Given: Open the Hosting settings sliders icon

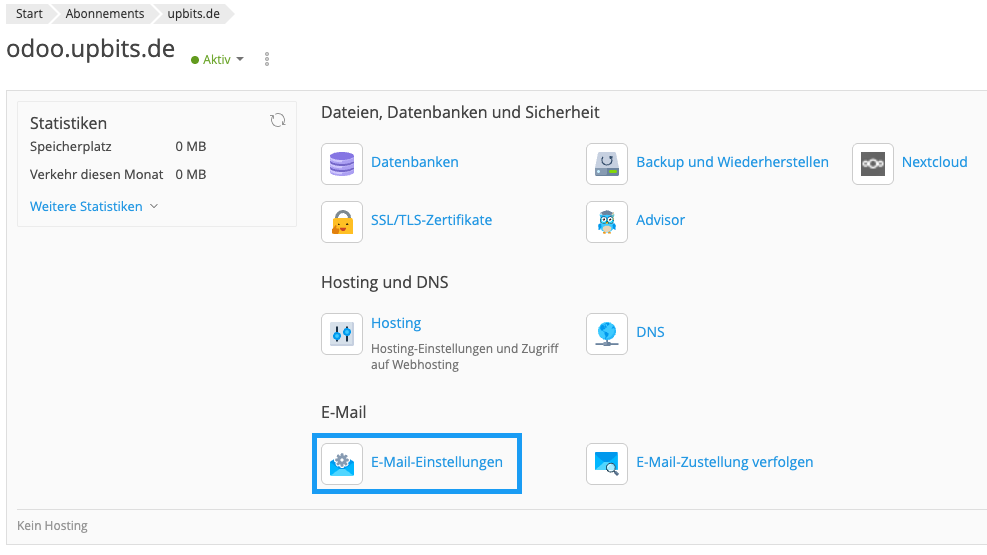Looking at the screenshot, I should click(342, 334).
